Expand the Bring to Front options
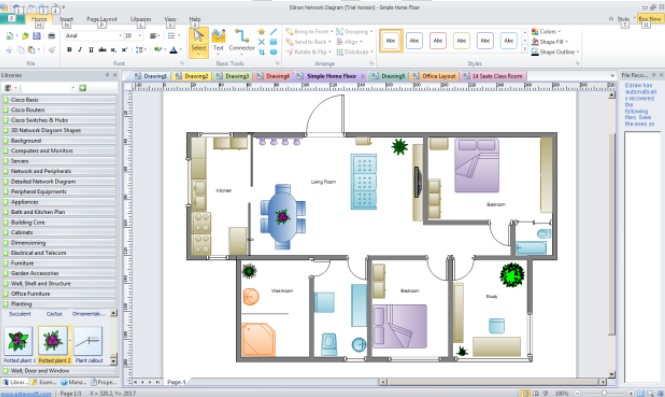Viewport: 665px width, 397px height. (309, 31)
